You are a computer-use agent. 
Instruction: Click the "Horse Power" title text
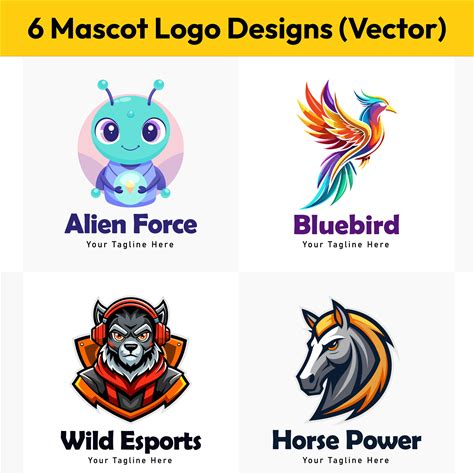(347, 441)
